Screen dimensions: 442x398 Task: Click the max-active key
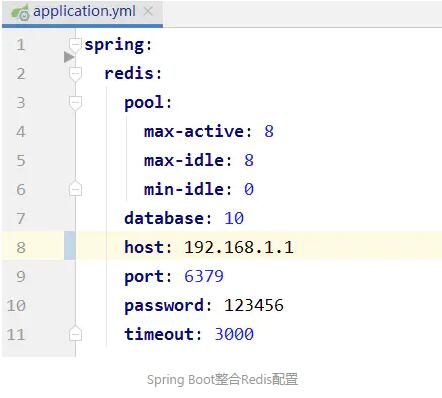[x=194, y=132]
